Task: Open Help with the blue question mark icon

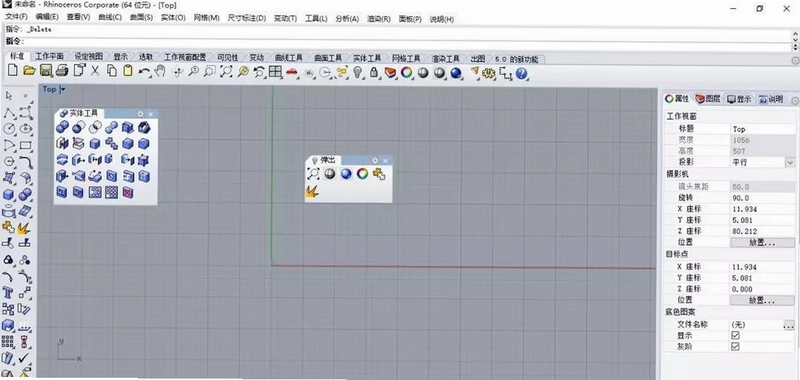Action: coord(521,73)
